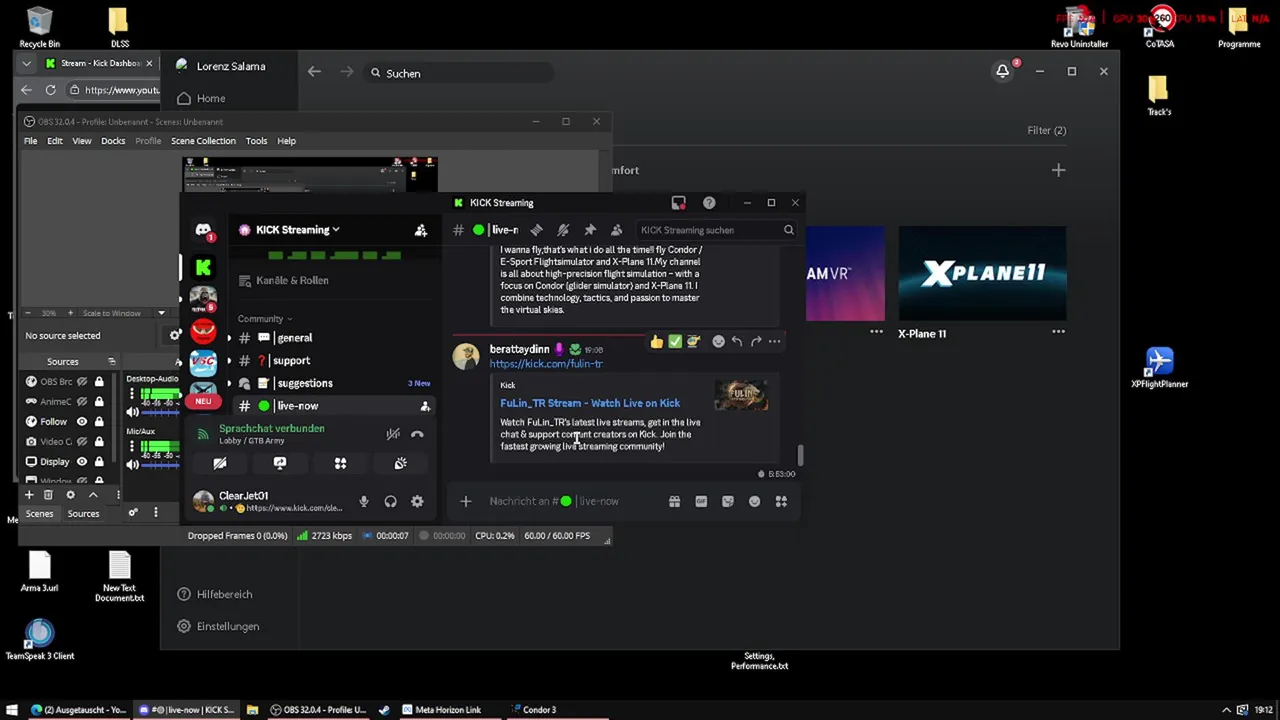Open the VSC server in Discord sidebar
This screenshot has height=720, width=1280.
coord(203,362)
